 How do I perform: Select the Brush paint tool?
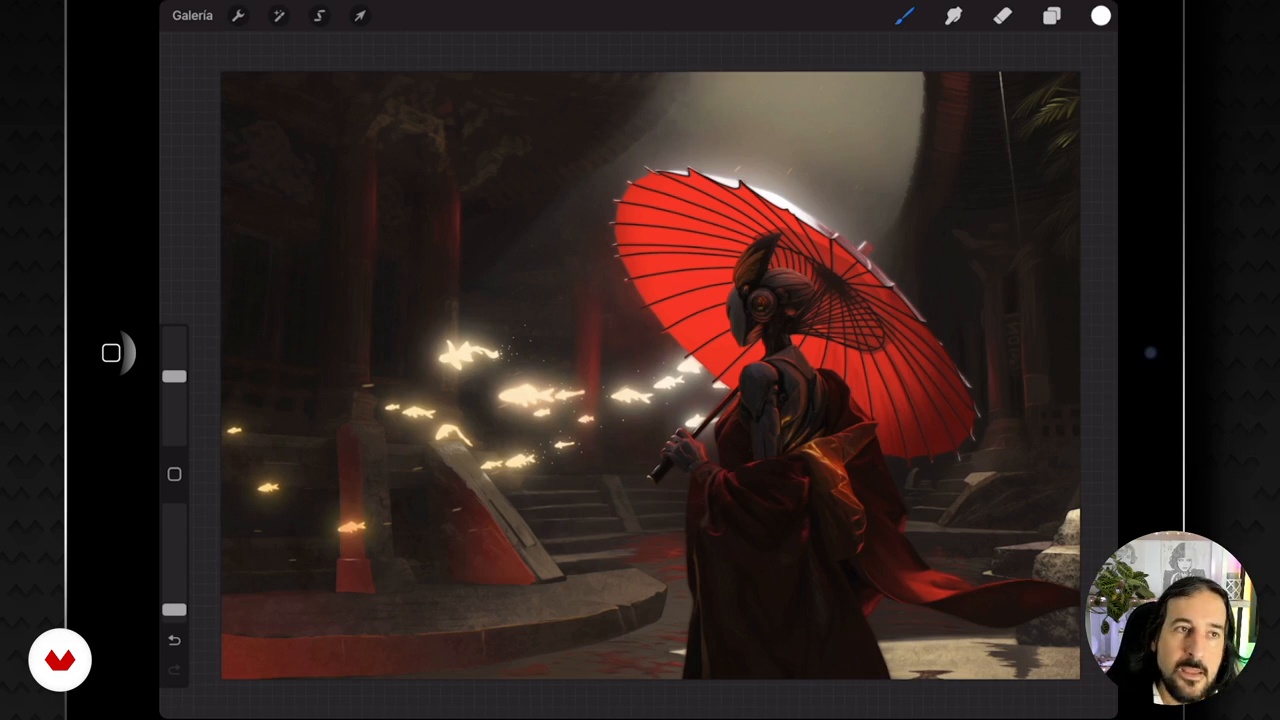coord(904,16)
